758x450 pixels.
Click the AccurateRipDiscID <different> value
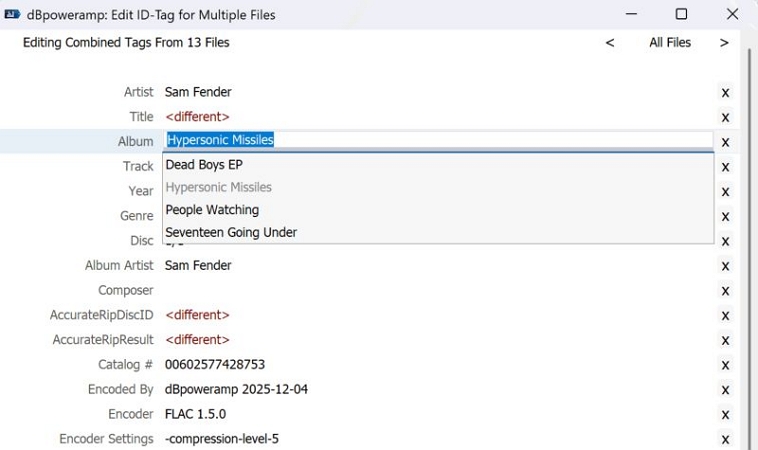pyautogui.click(x=197, y=315)
